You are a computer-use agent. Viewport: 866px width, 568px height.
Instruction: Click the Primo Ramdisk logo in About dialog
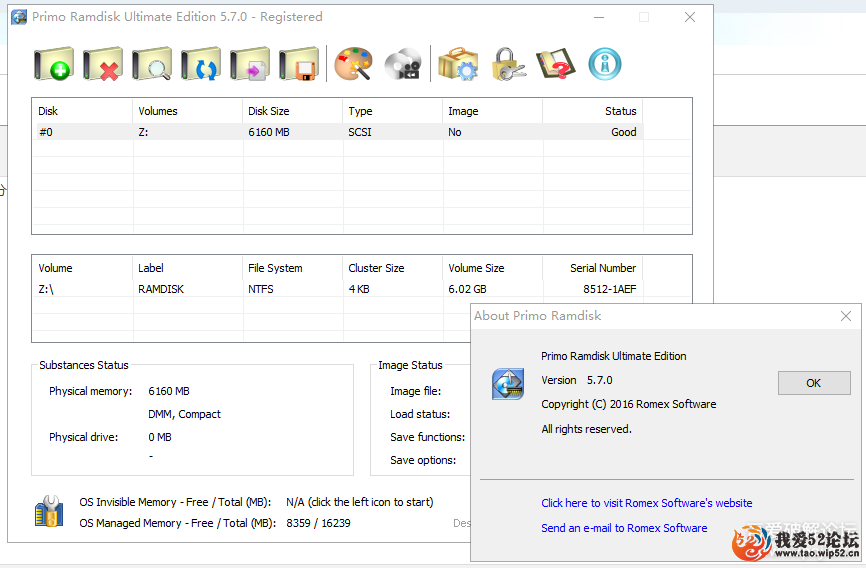pos(508,383)
